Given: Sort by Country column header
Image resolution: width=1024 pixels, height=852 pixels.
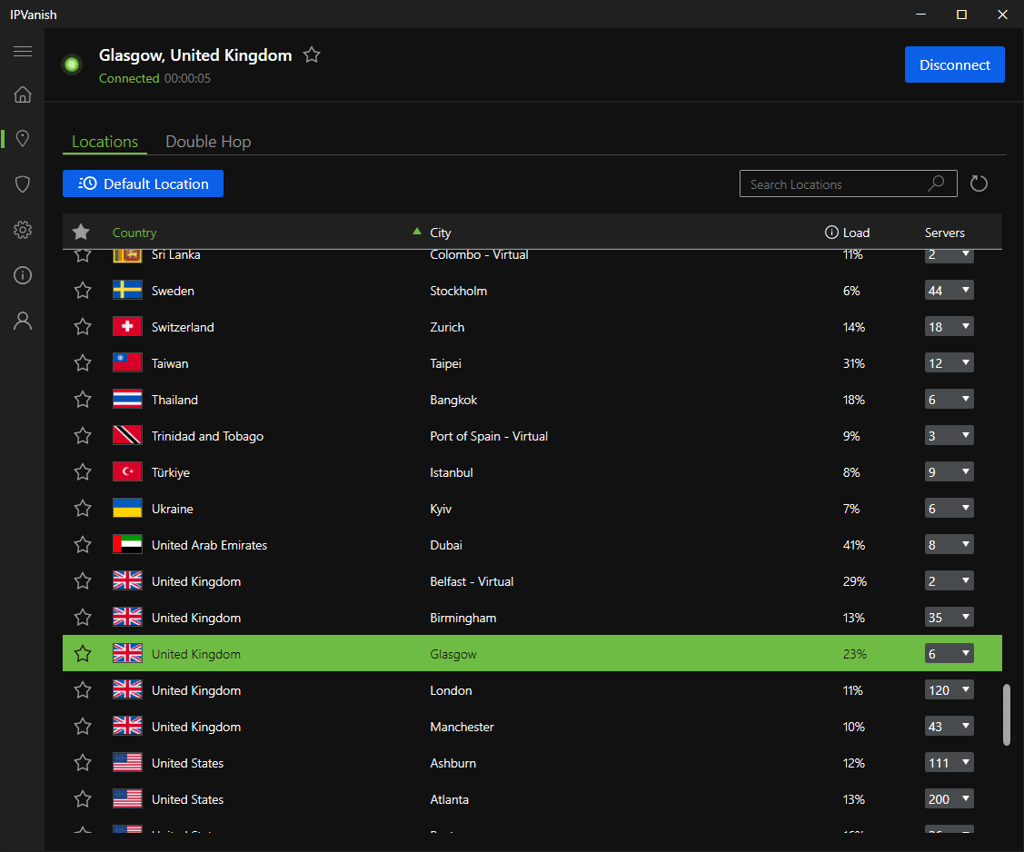Looking at the screenshot, I should (x=135, y=232).
